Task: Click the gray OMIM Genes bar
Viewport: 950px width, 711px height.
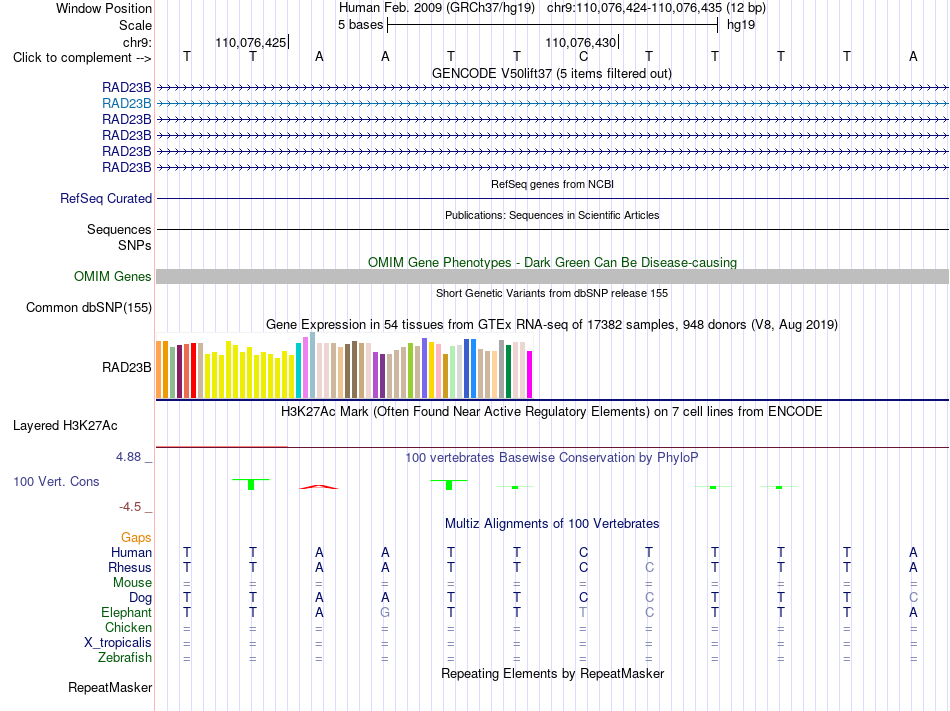Action: (552, 277)
